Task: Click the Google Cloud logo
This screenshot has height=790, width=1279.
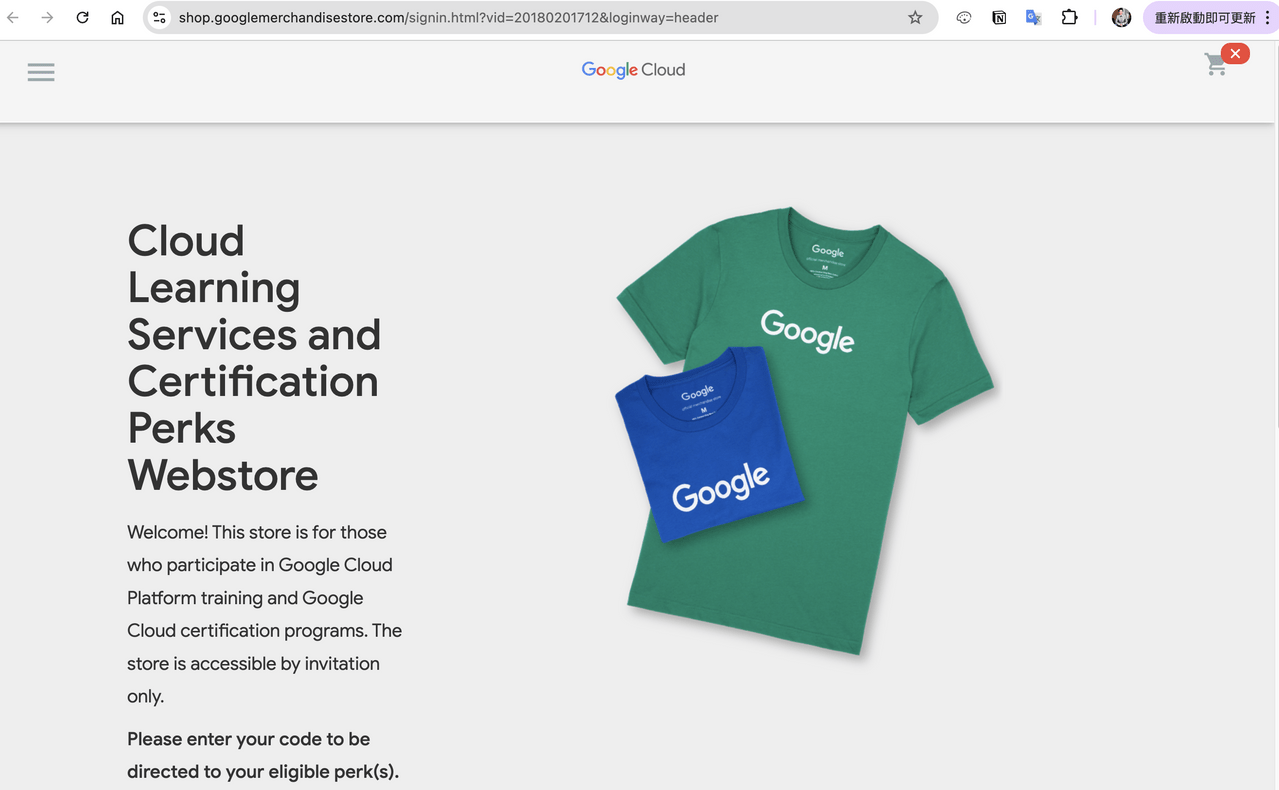Action: click(x=632, y=69)
